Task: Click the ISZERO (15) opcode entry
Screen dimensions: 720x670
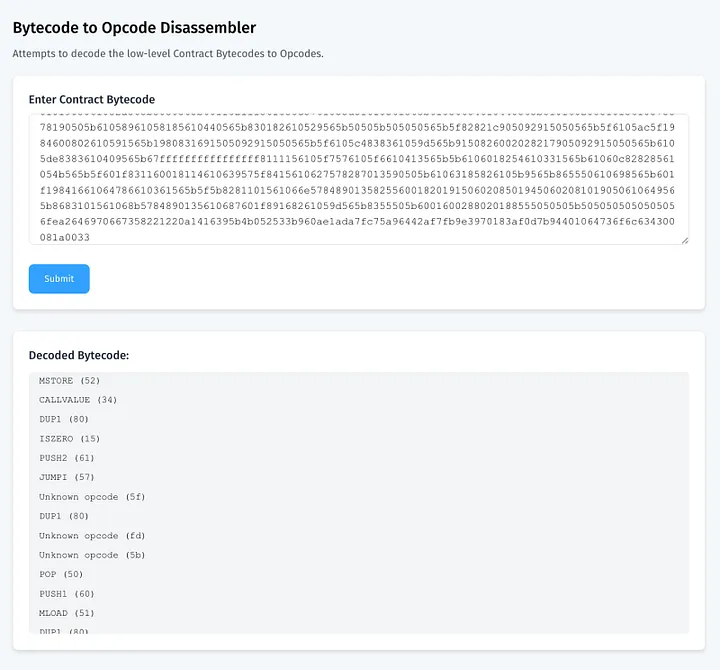Action: [70, 439]
